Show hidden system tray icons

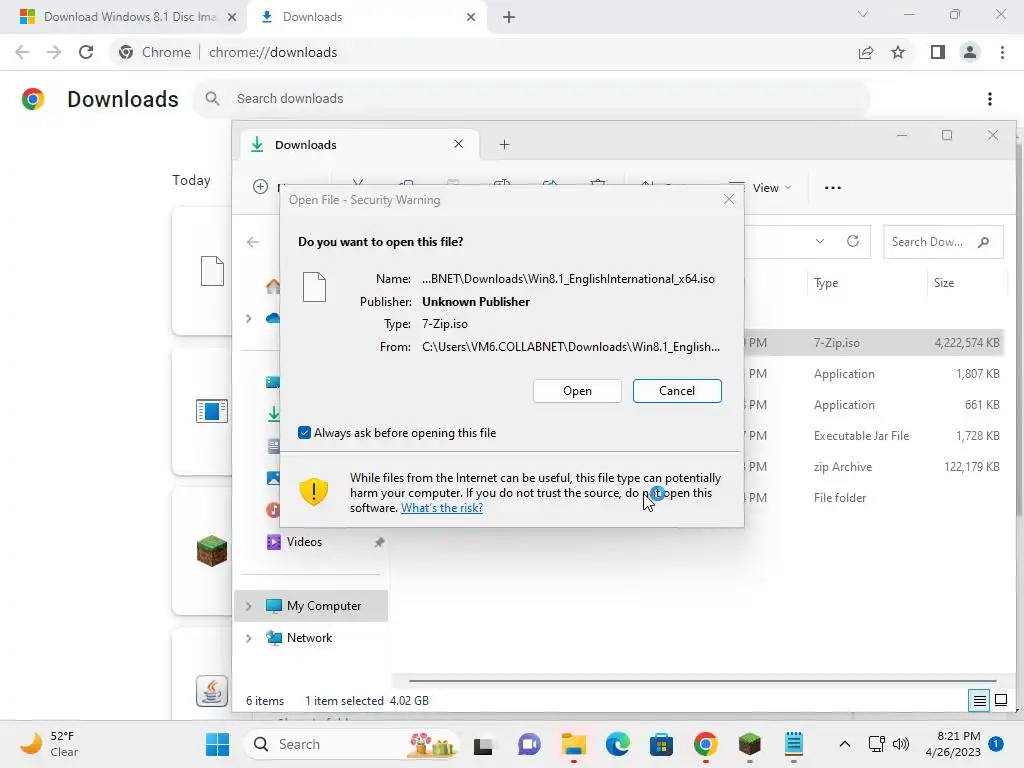point(844,744)
